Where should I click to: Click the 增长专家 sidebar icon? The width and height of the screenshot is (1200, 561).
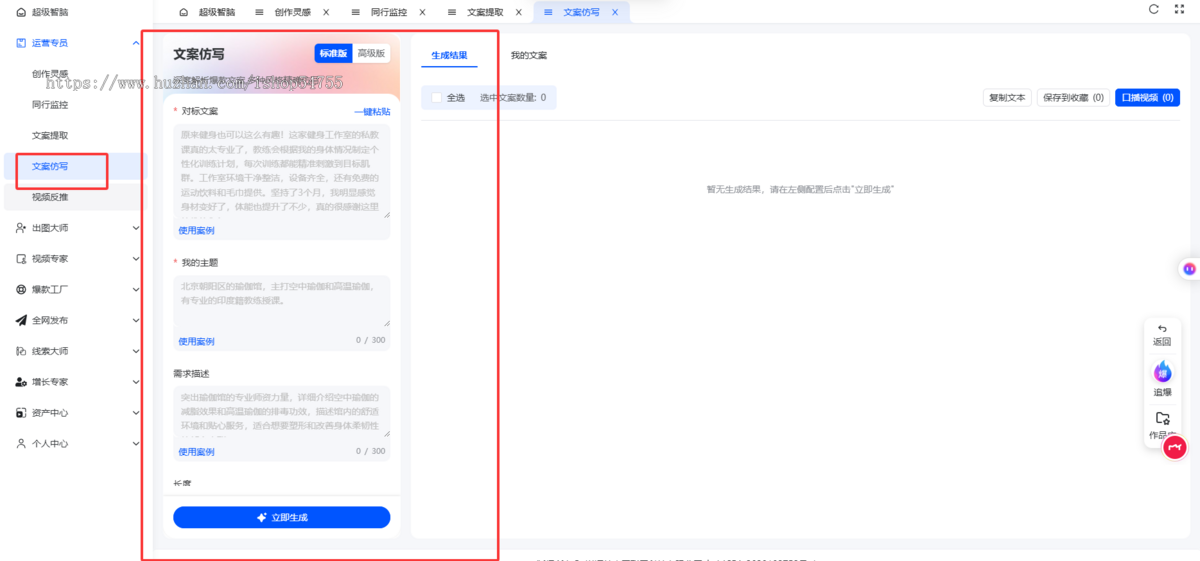coord(21,382)
